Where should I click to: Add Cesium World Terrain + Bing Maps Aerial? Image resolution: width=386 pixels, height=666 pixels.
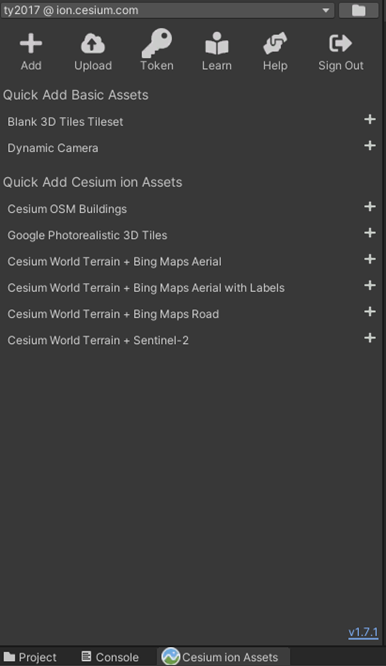(x=370, y=259)
